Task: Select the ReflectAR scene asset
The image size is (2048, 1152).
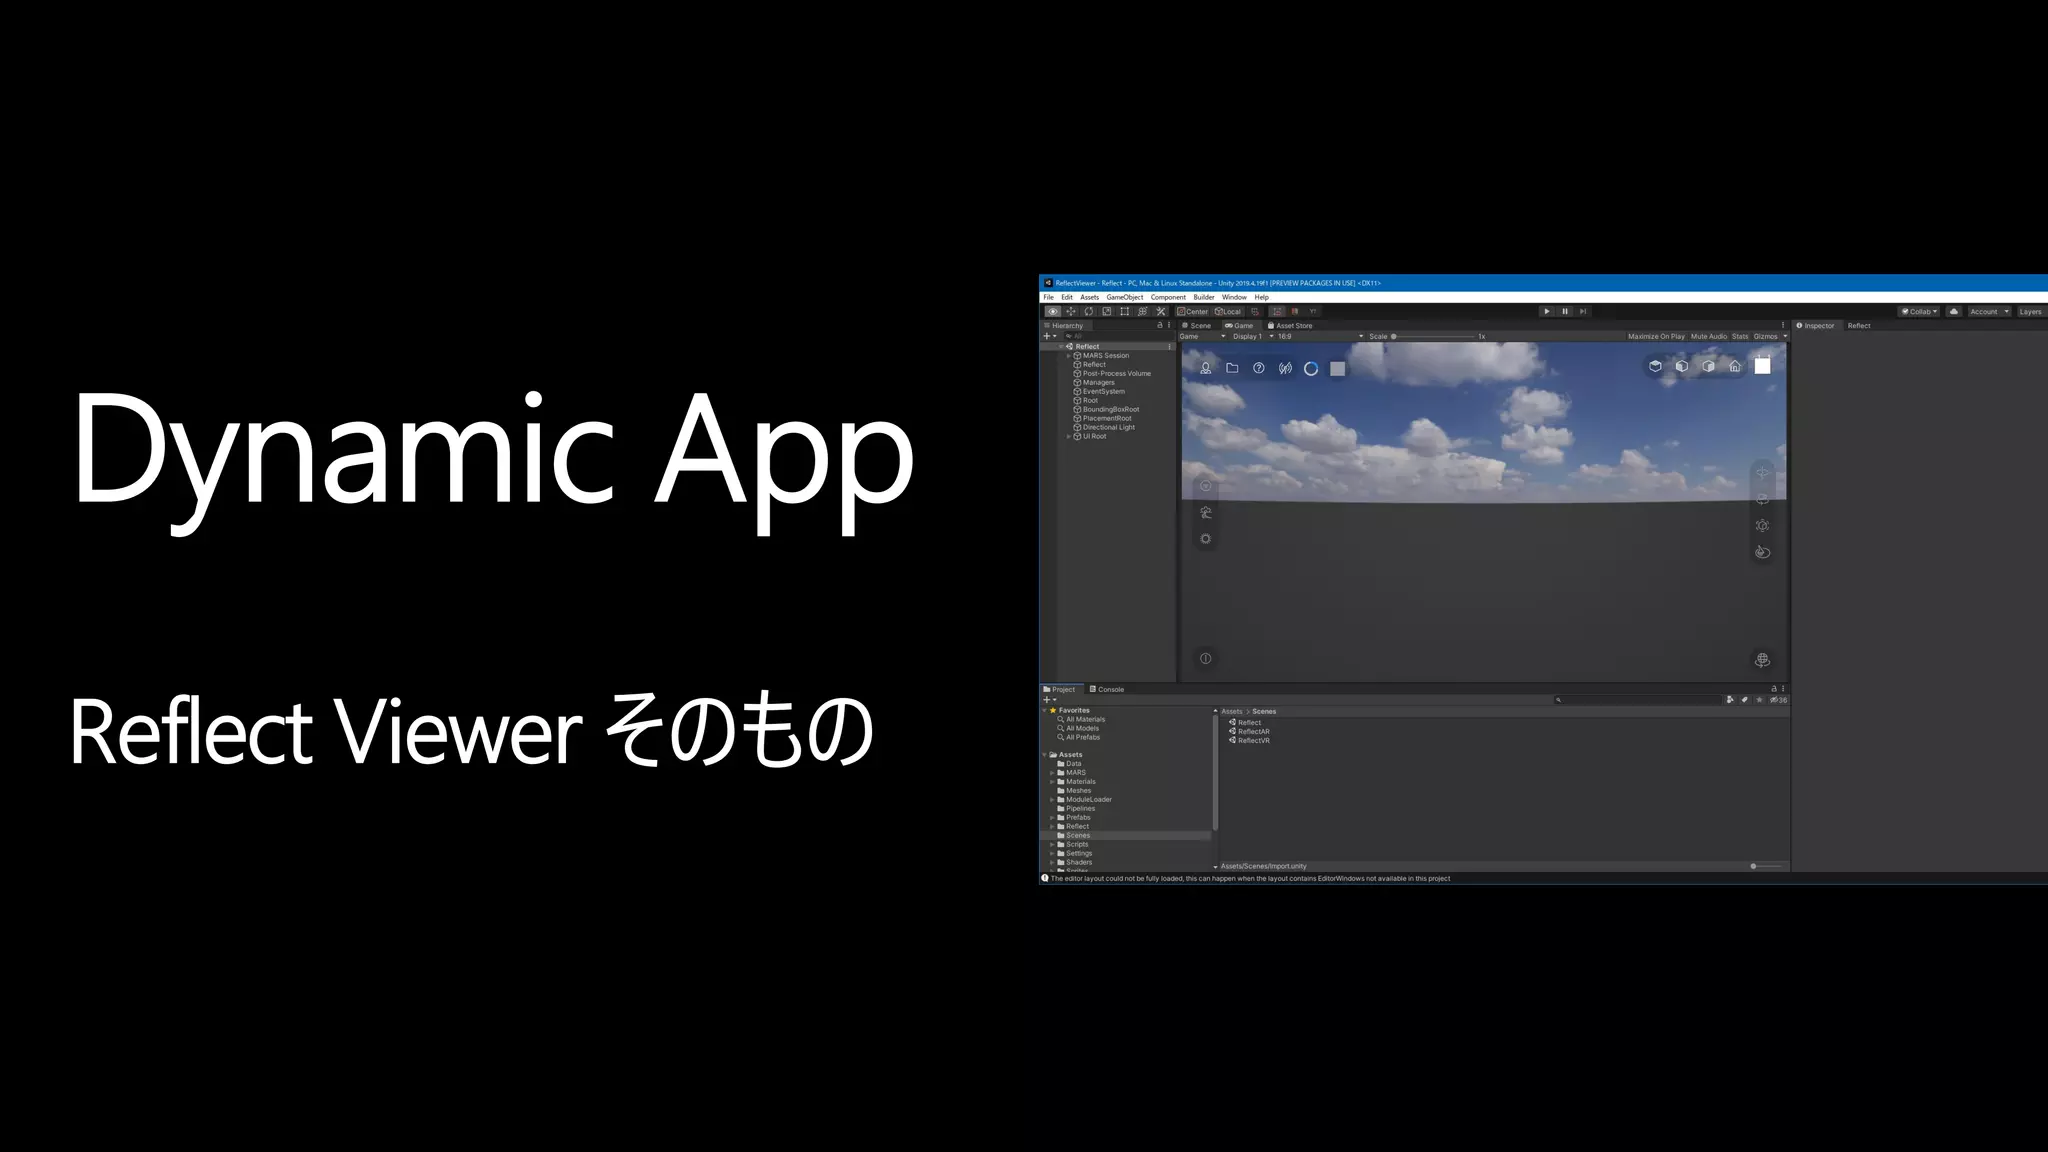Action: click(x=1253, y=731)
